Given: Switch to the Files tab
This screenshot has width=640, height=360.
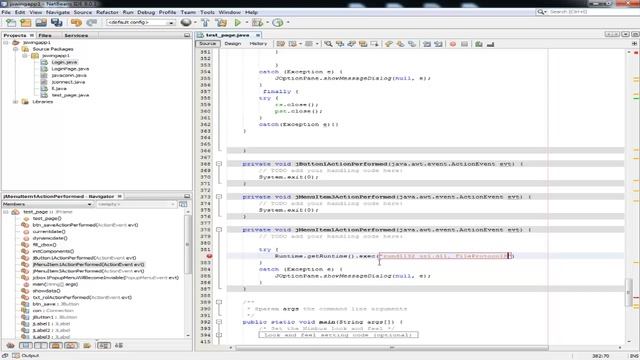Looking at the screenshot, I should click(x=45, y=36).
